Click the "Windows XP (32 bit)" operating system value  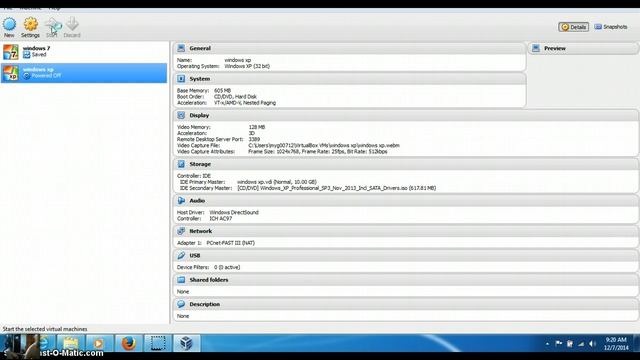(247, 66)
